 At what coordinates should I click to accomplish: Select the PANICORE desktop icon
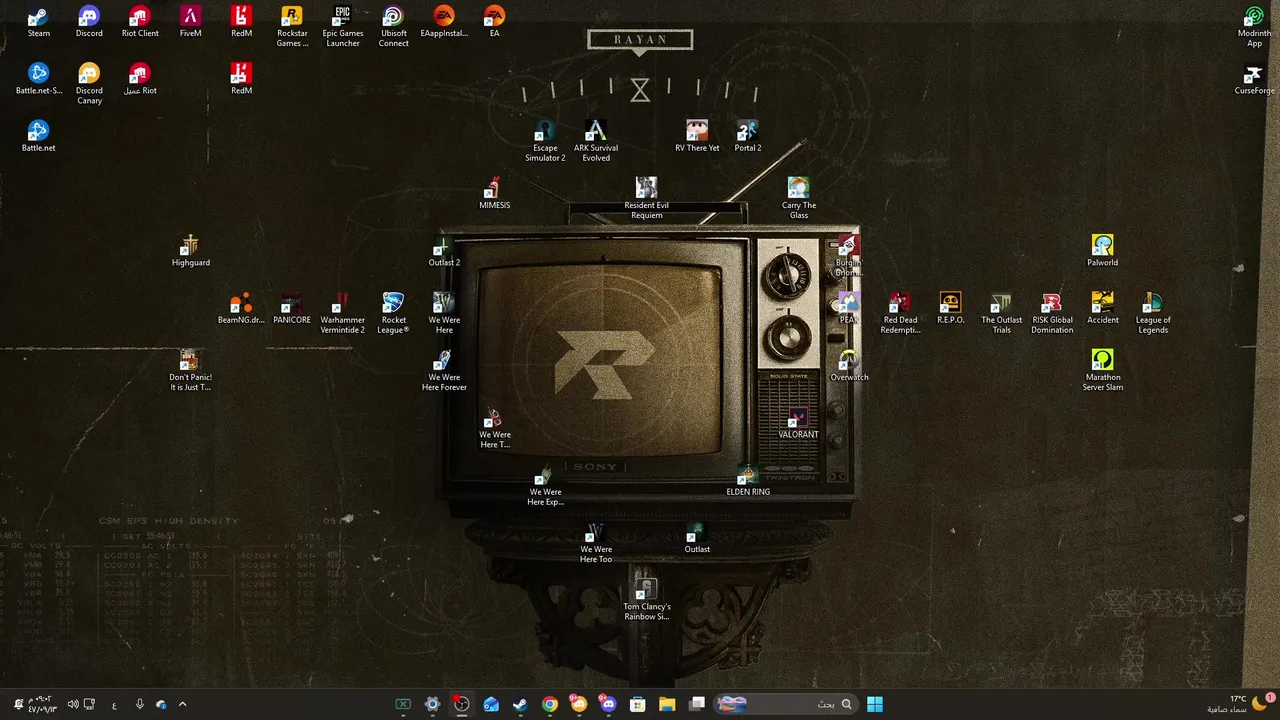pos(292,308)
